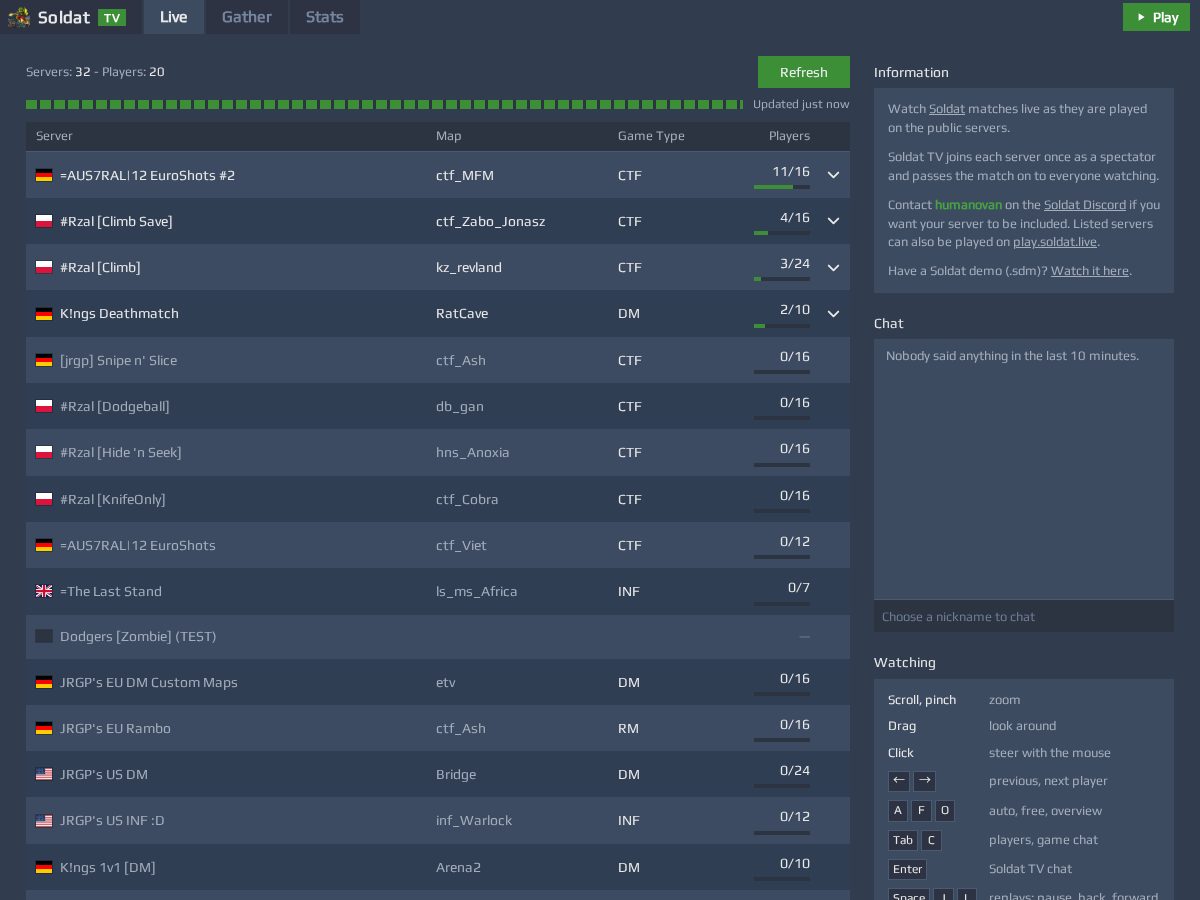
Task: Click the green Play button
Action: click(1156, 17)
